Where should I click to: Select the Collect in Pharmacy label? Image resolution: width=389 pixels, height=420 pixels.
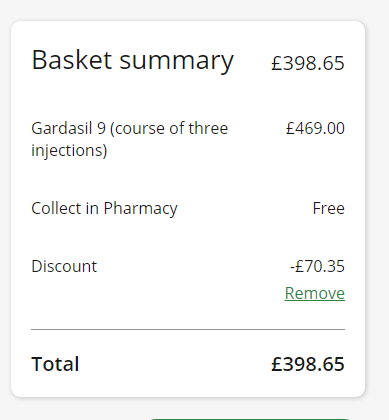[x=104, y=209]
